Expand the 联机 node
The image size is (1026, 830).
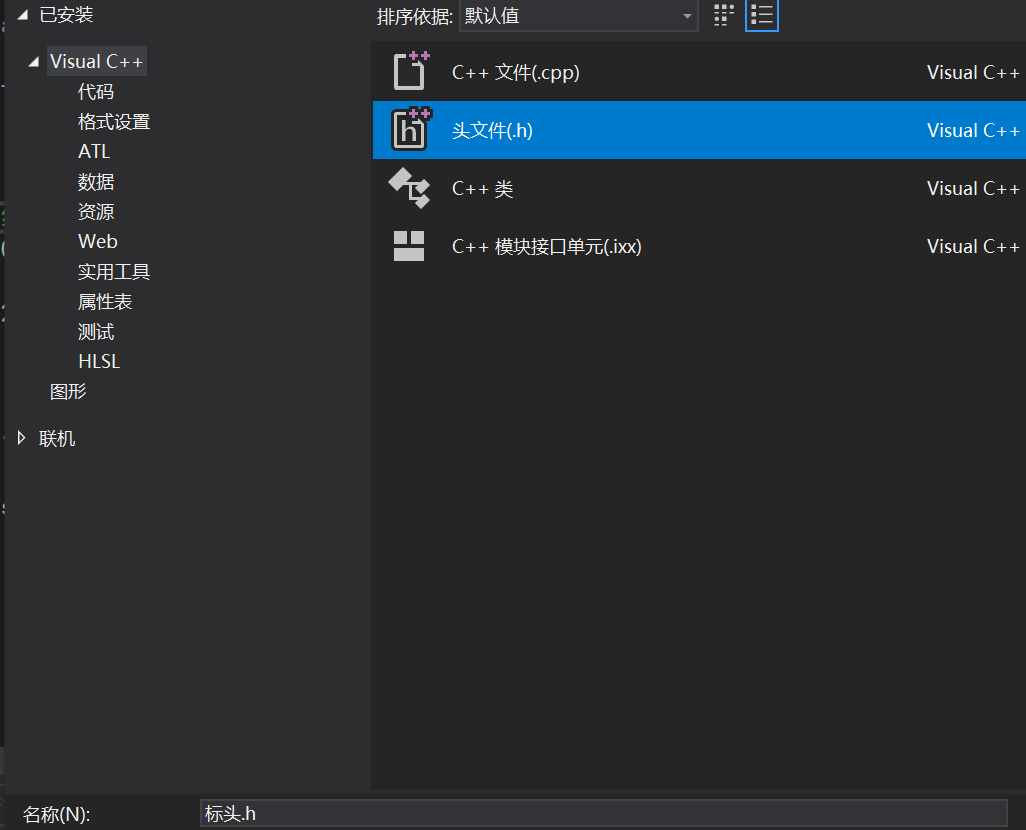coord(22,438)
